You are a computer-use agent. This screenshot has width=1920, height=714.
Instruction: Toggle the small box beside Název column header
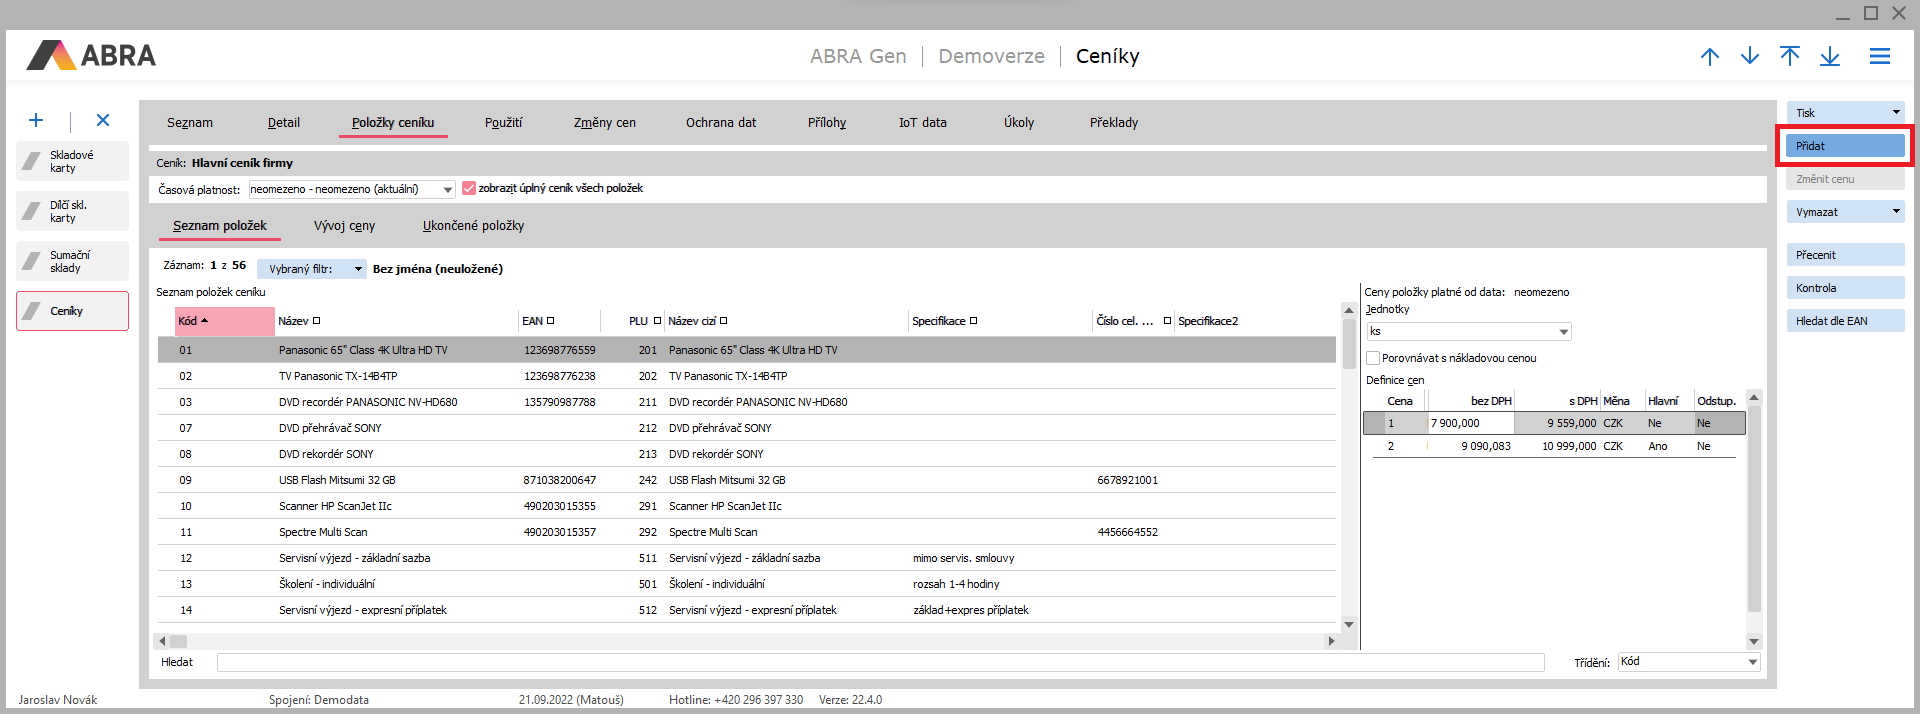[316, 321]
